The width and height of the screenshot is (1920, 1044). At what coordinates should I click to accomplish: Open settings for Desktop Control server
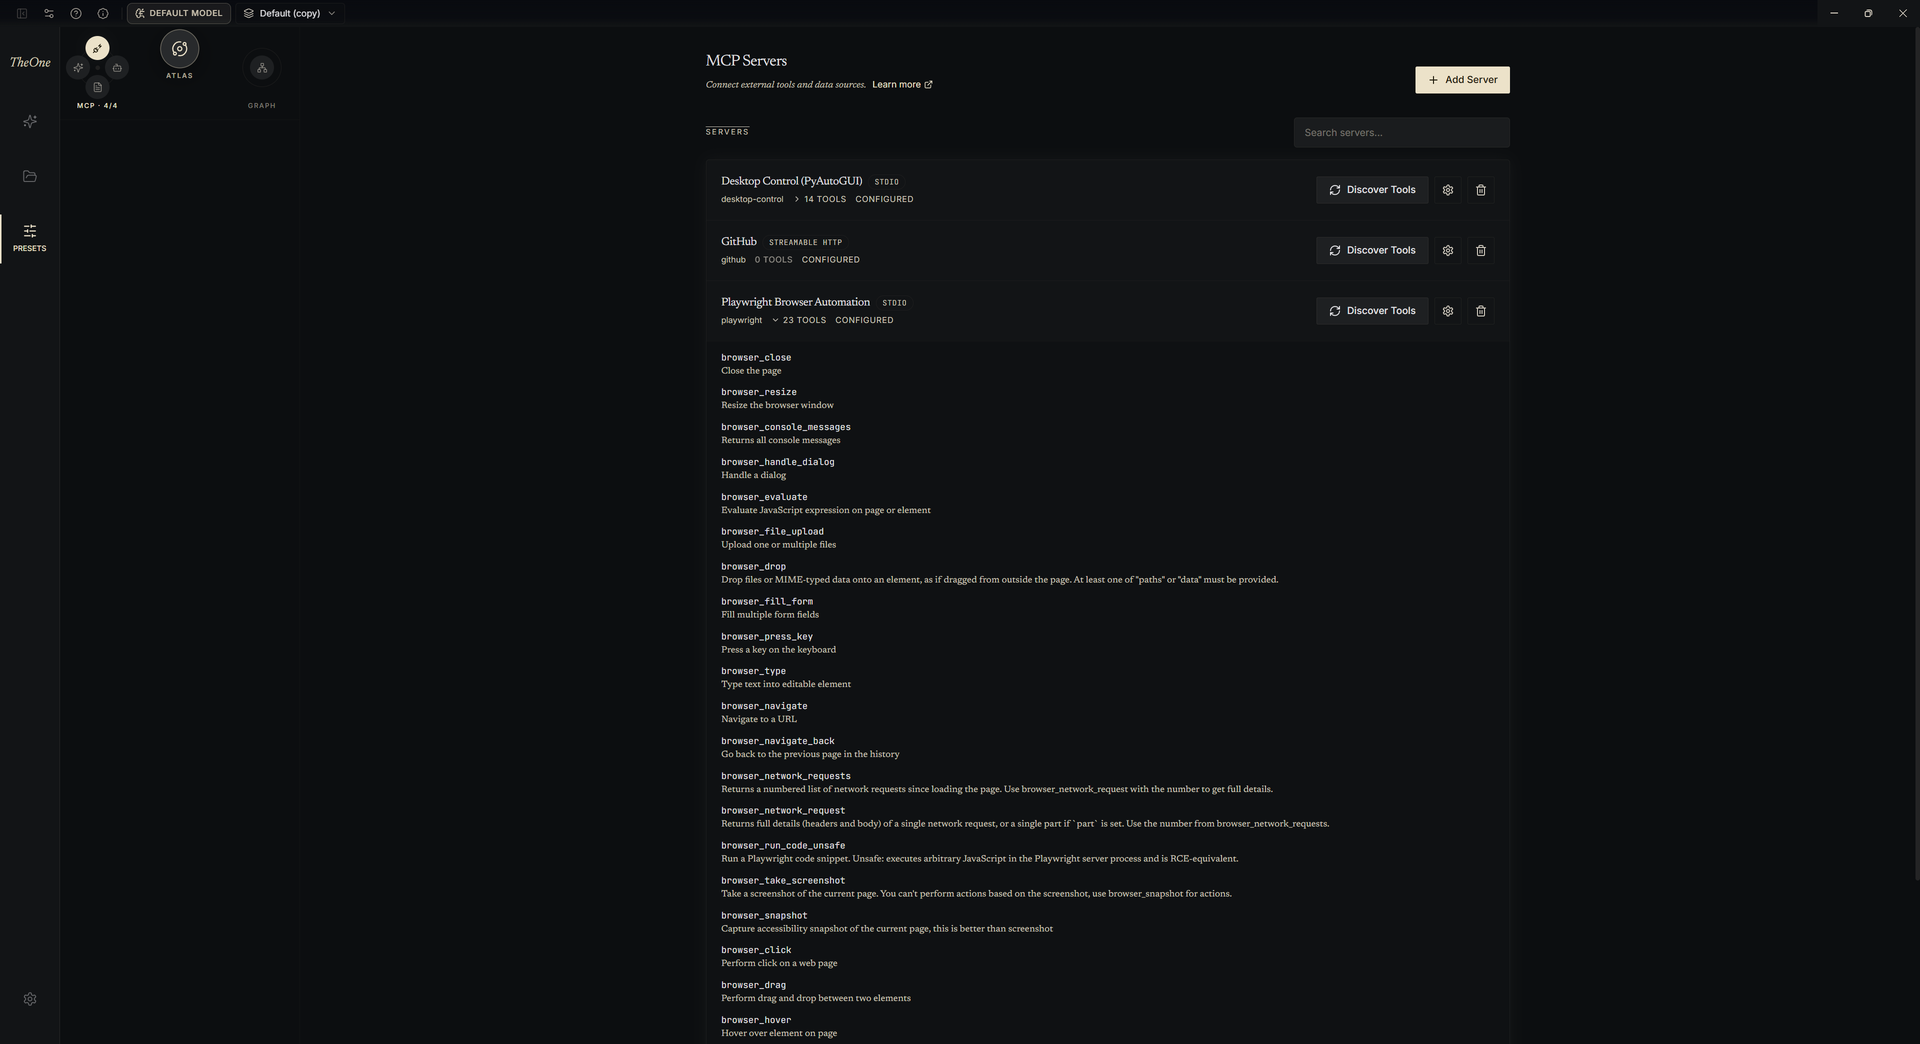pos(1447,190)
